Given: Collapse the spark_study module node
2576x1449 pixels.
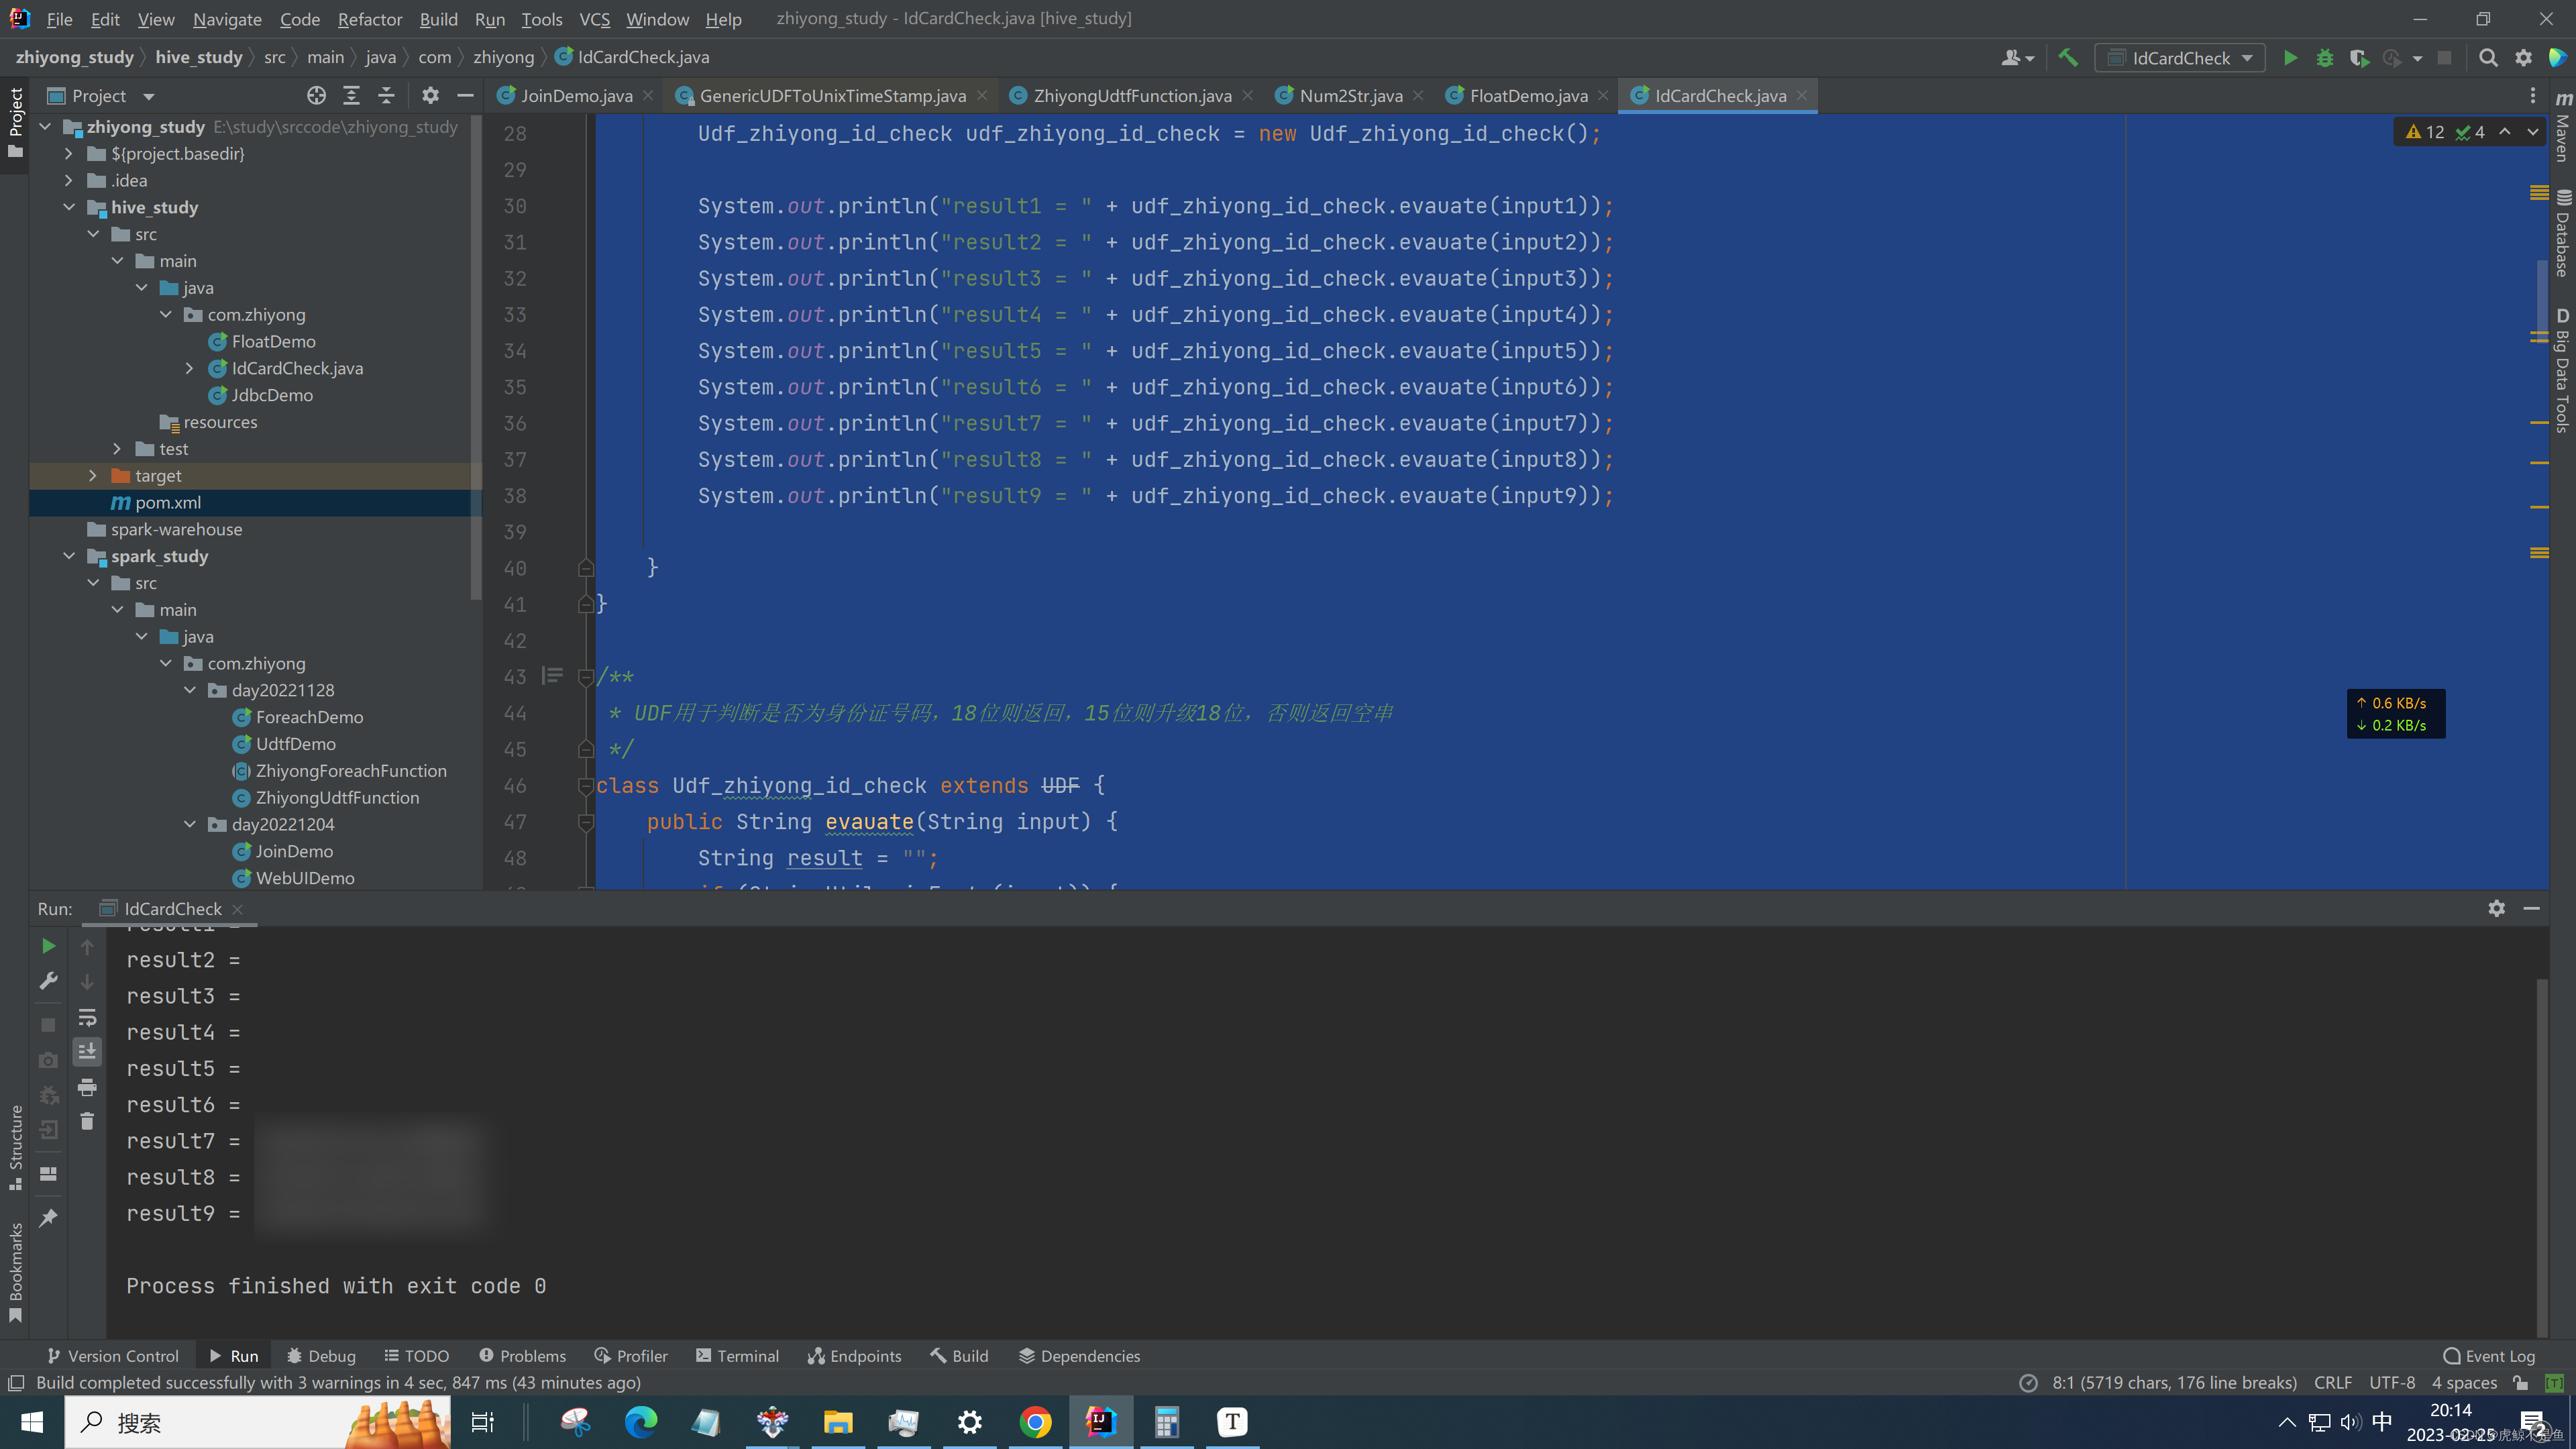Looking at the screenshot, I should click(69, 556).
